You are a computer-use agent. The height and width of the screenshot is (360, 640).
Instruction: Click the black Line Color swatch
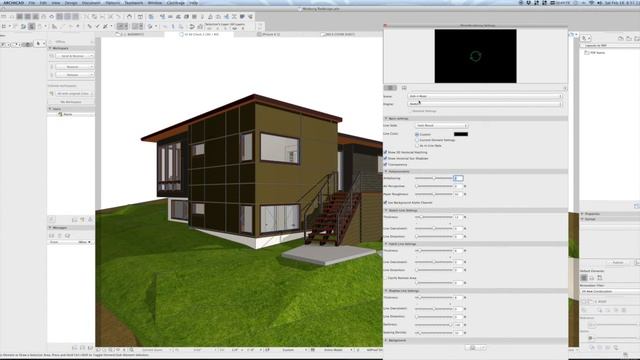[x=461, y=134]
